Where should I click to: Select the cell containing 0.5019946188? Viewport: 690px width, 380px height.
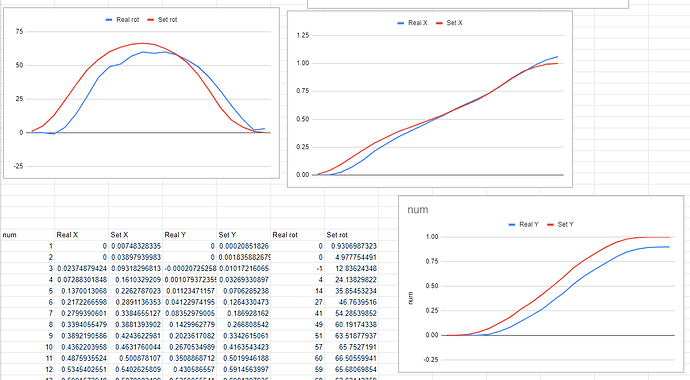click(x=244, y=358)
